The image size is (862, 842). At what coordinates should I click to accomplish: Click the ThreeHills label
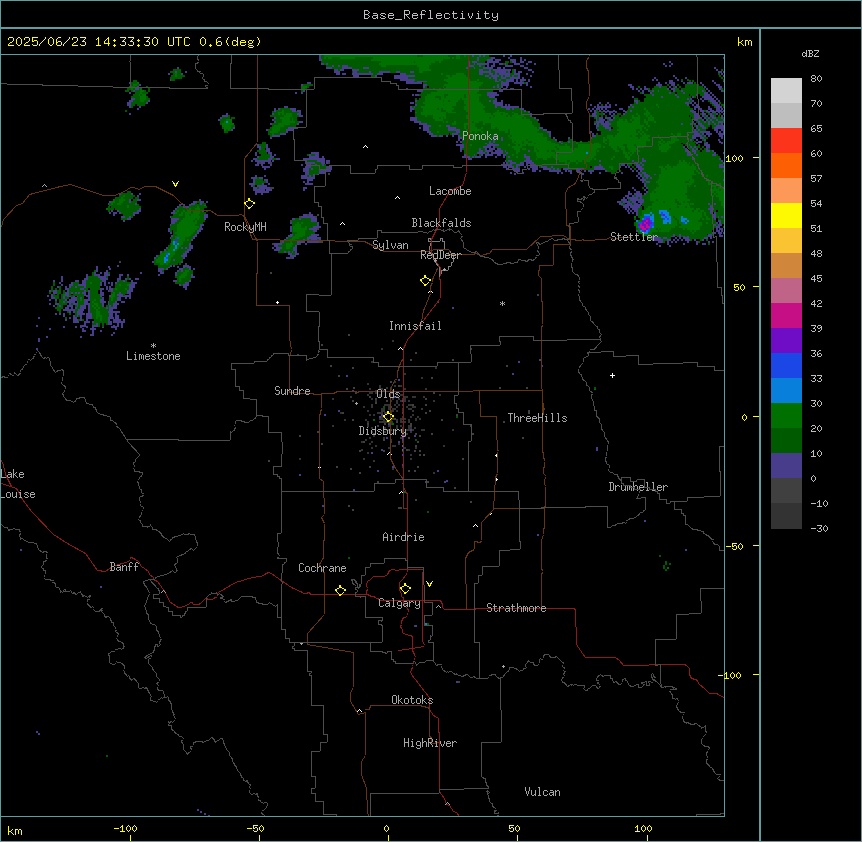[537, 418]
